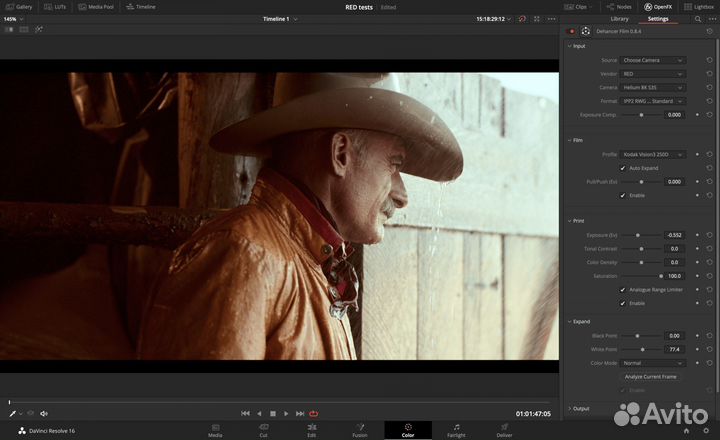The width and height of the screenshot is (720, 440).
Task: Toggle the red Dehancer Film enable button
Action: (x=572, y=31)
